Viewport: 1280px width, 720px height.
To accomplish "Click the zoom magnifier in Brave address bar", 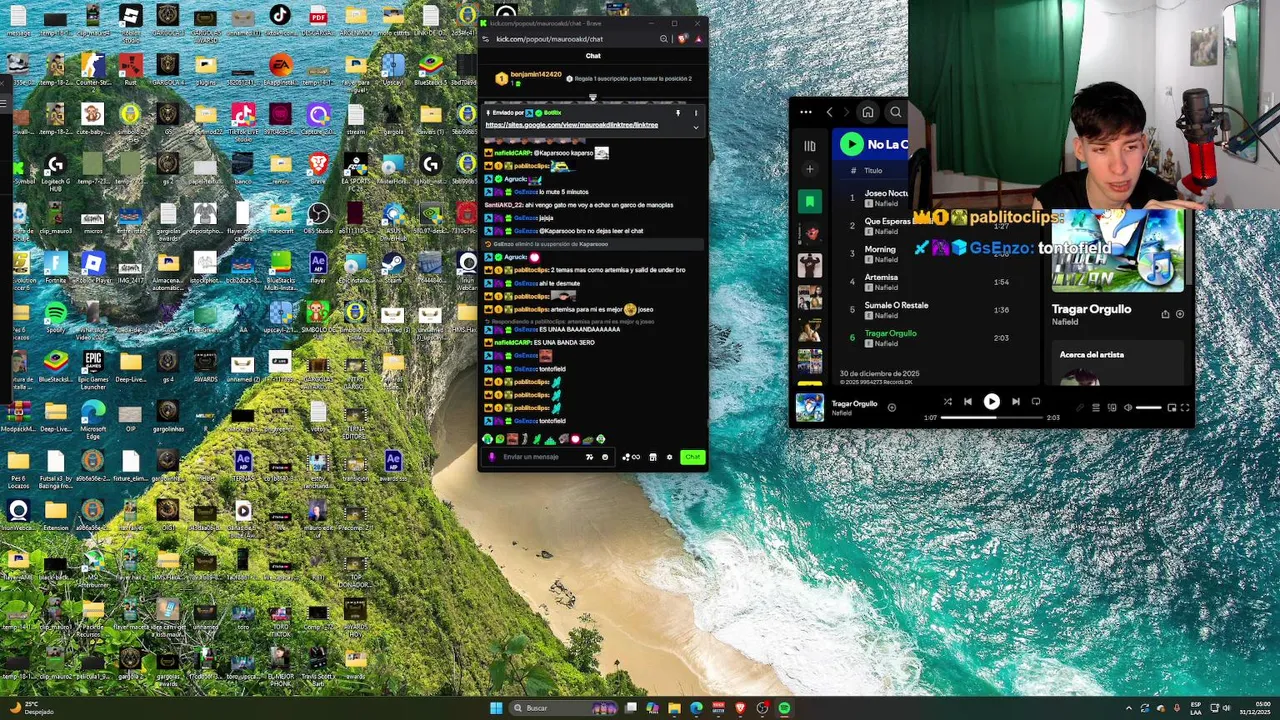I will click(x=663, y=39).
